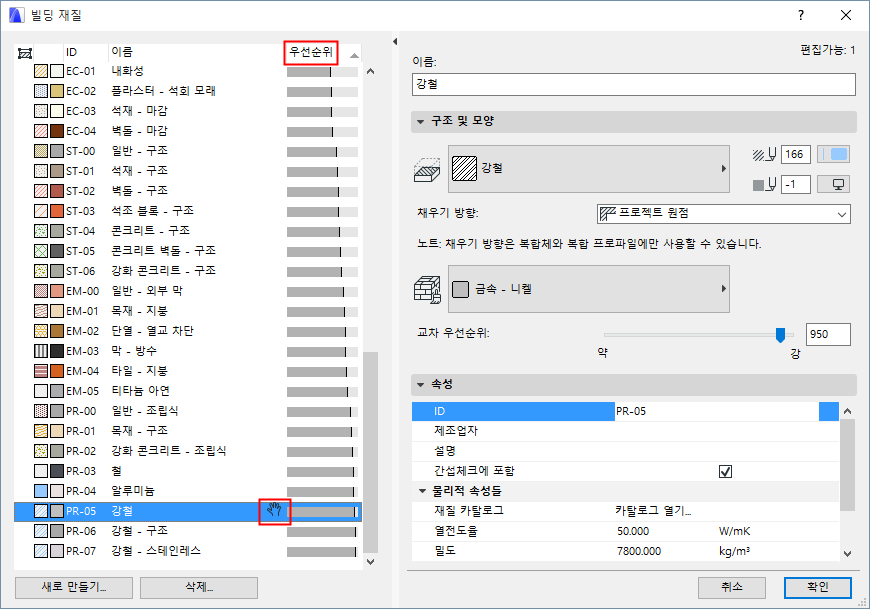Open the fill orientation dropdown
Viewport: 870px width, 609px height.
click(x=724, y=214)
